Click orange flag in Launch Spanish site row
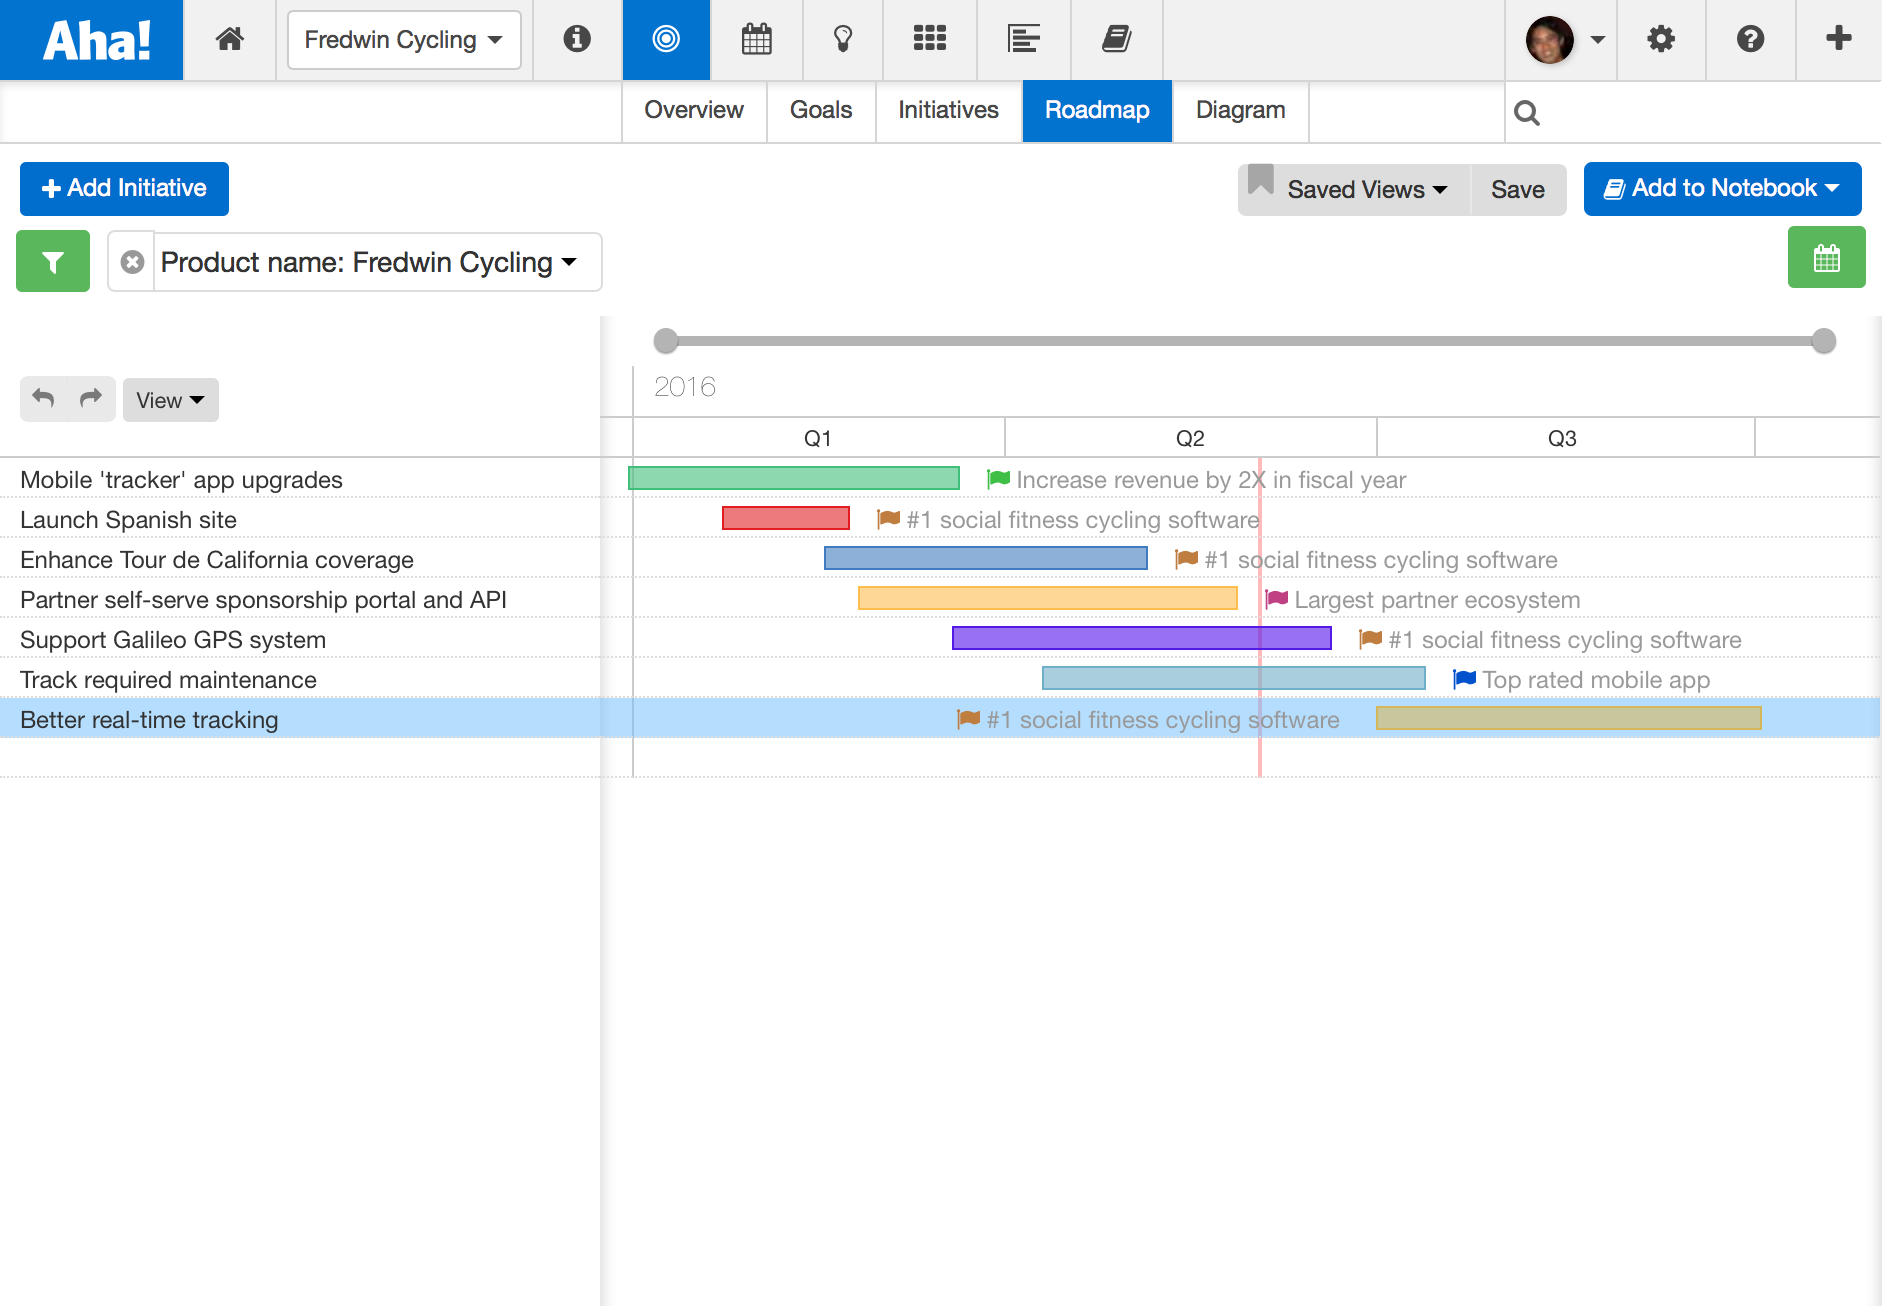Image resolution: width=1882 pixels, height=1306 pixels. point(888,519)
